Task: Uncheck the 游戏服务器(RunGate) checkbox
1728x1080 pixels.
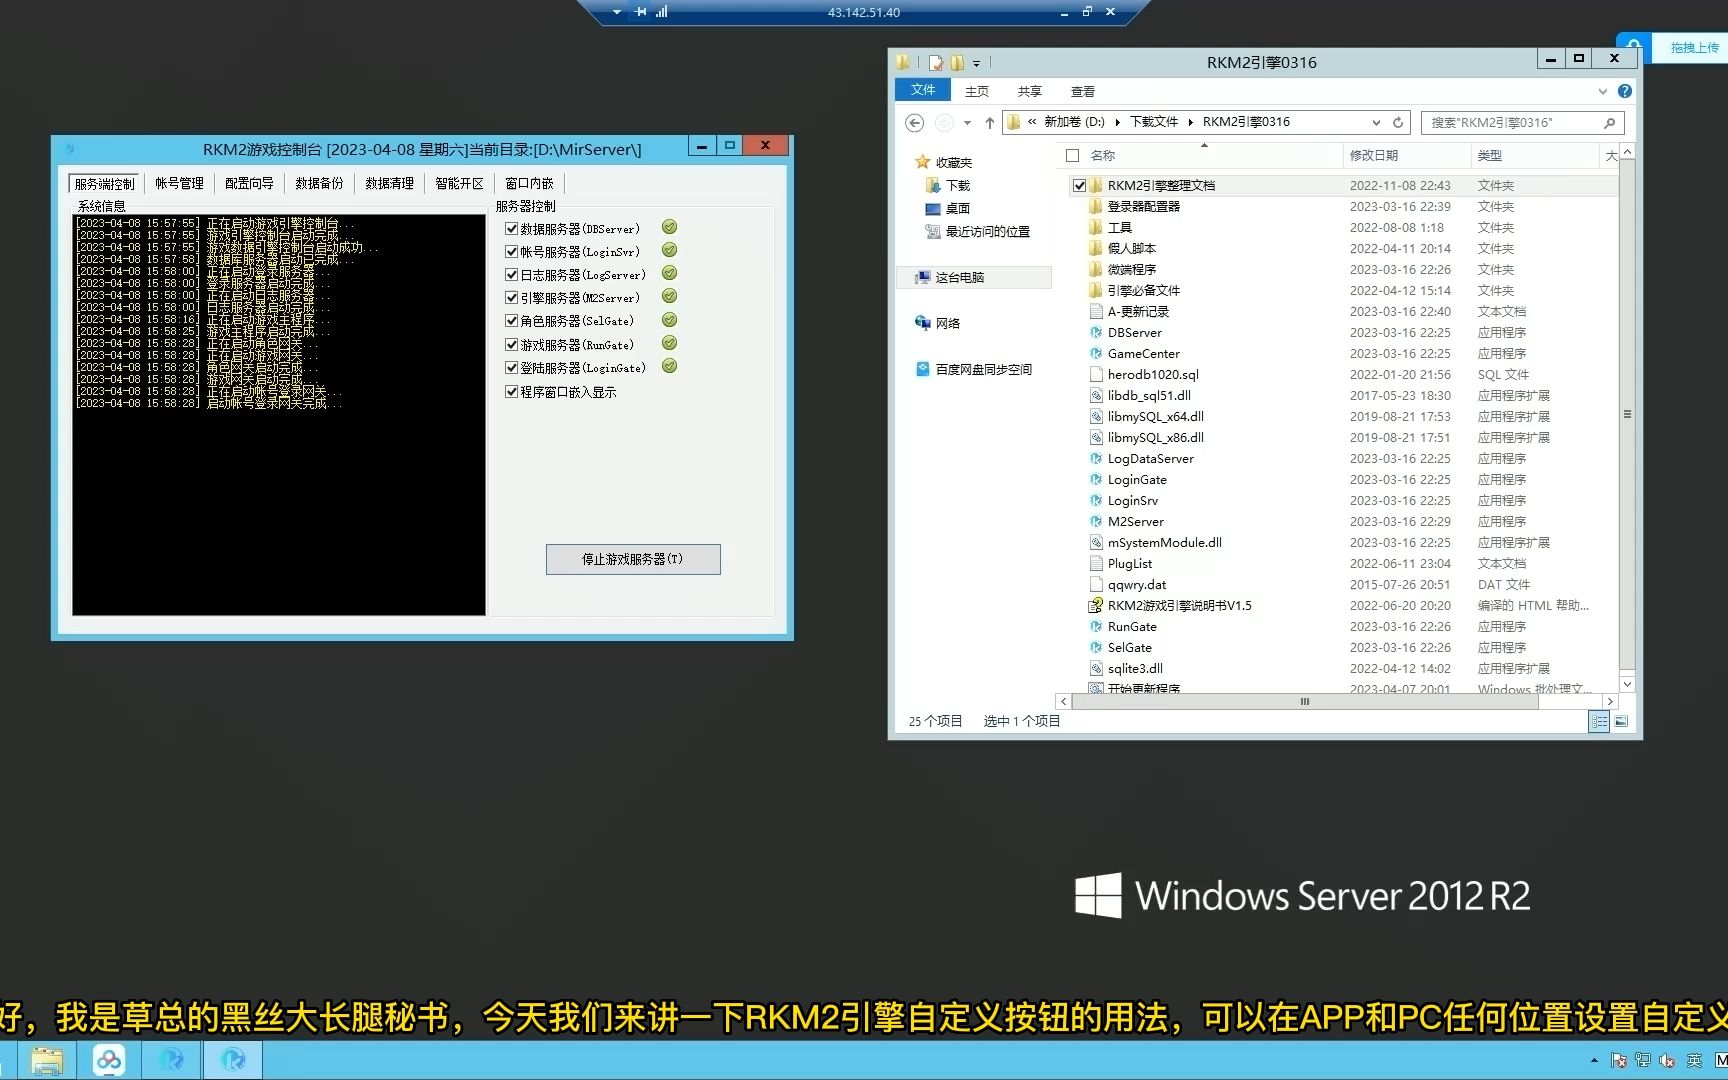Action: click(x=511, y=344)
